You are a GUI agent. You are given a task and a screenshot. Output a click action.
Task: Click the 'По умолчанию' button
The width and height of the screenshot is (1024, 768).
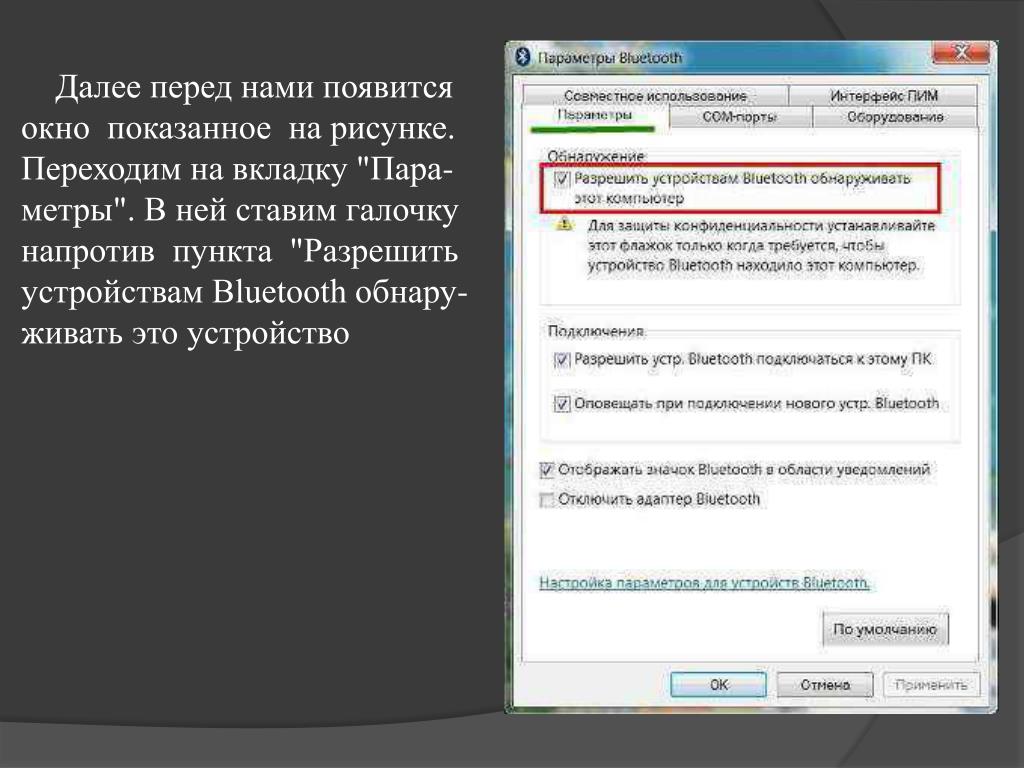click(x=885, y=630)
